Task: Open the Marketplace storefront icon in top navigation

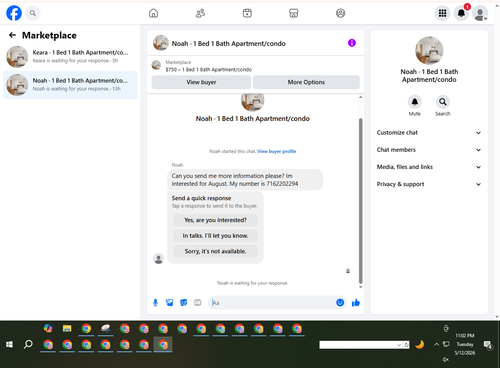Action: tap(294, 13)
